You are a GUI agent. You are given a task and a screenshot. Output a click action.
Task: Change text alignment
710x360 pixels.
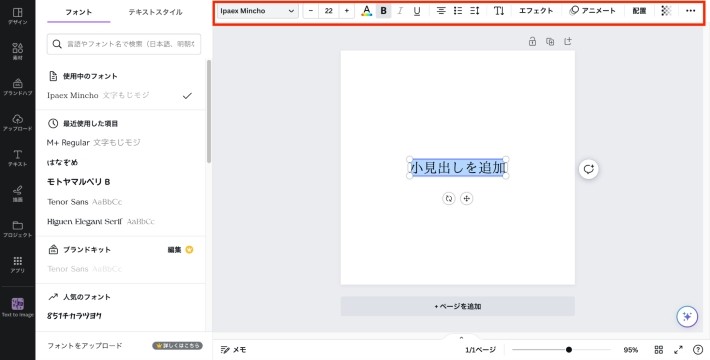(x=441, y=11)
